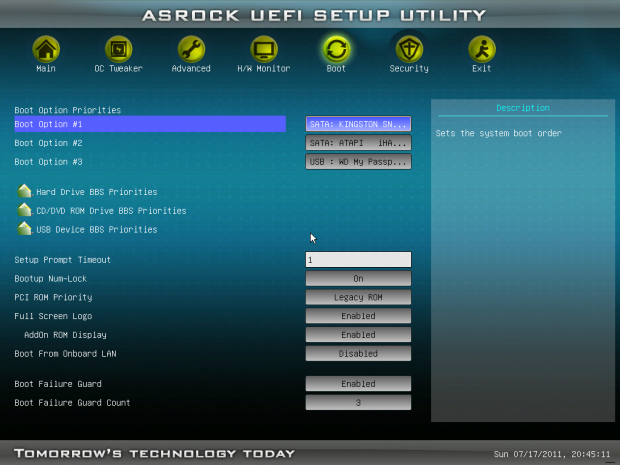620x465 pixels.
Task: Select the Bootup Num-Lock label
Action: tap(51, 278)
